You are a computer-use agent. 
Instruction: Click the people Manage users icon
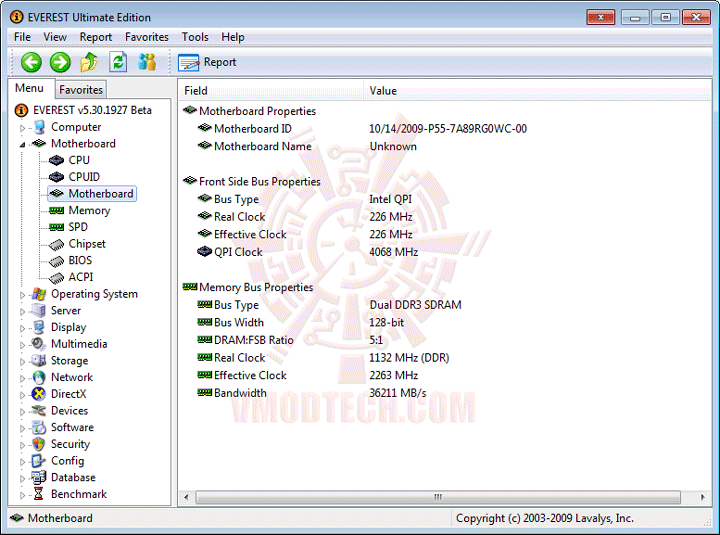147,62
